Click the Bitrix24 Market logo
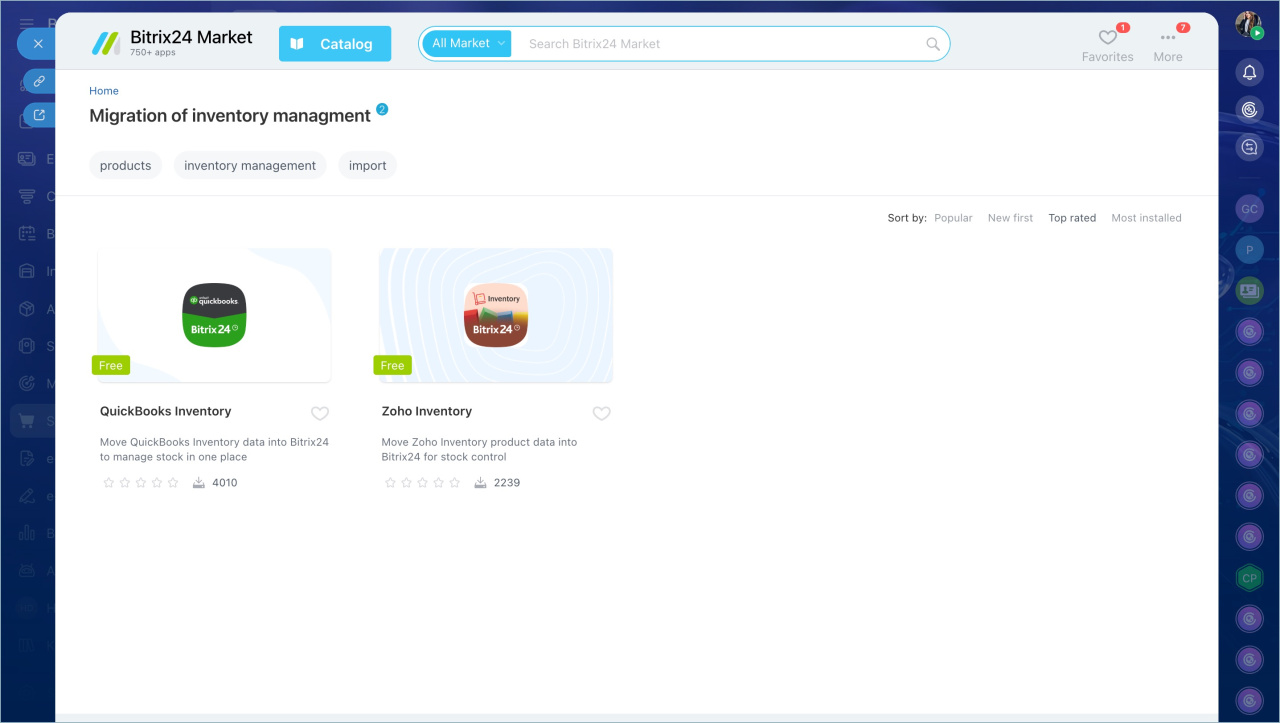 pyautogui.click(x=171, y=43)
